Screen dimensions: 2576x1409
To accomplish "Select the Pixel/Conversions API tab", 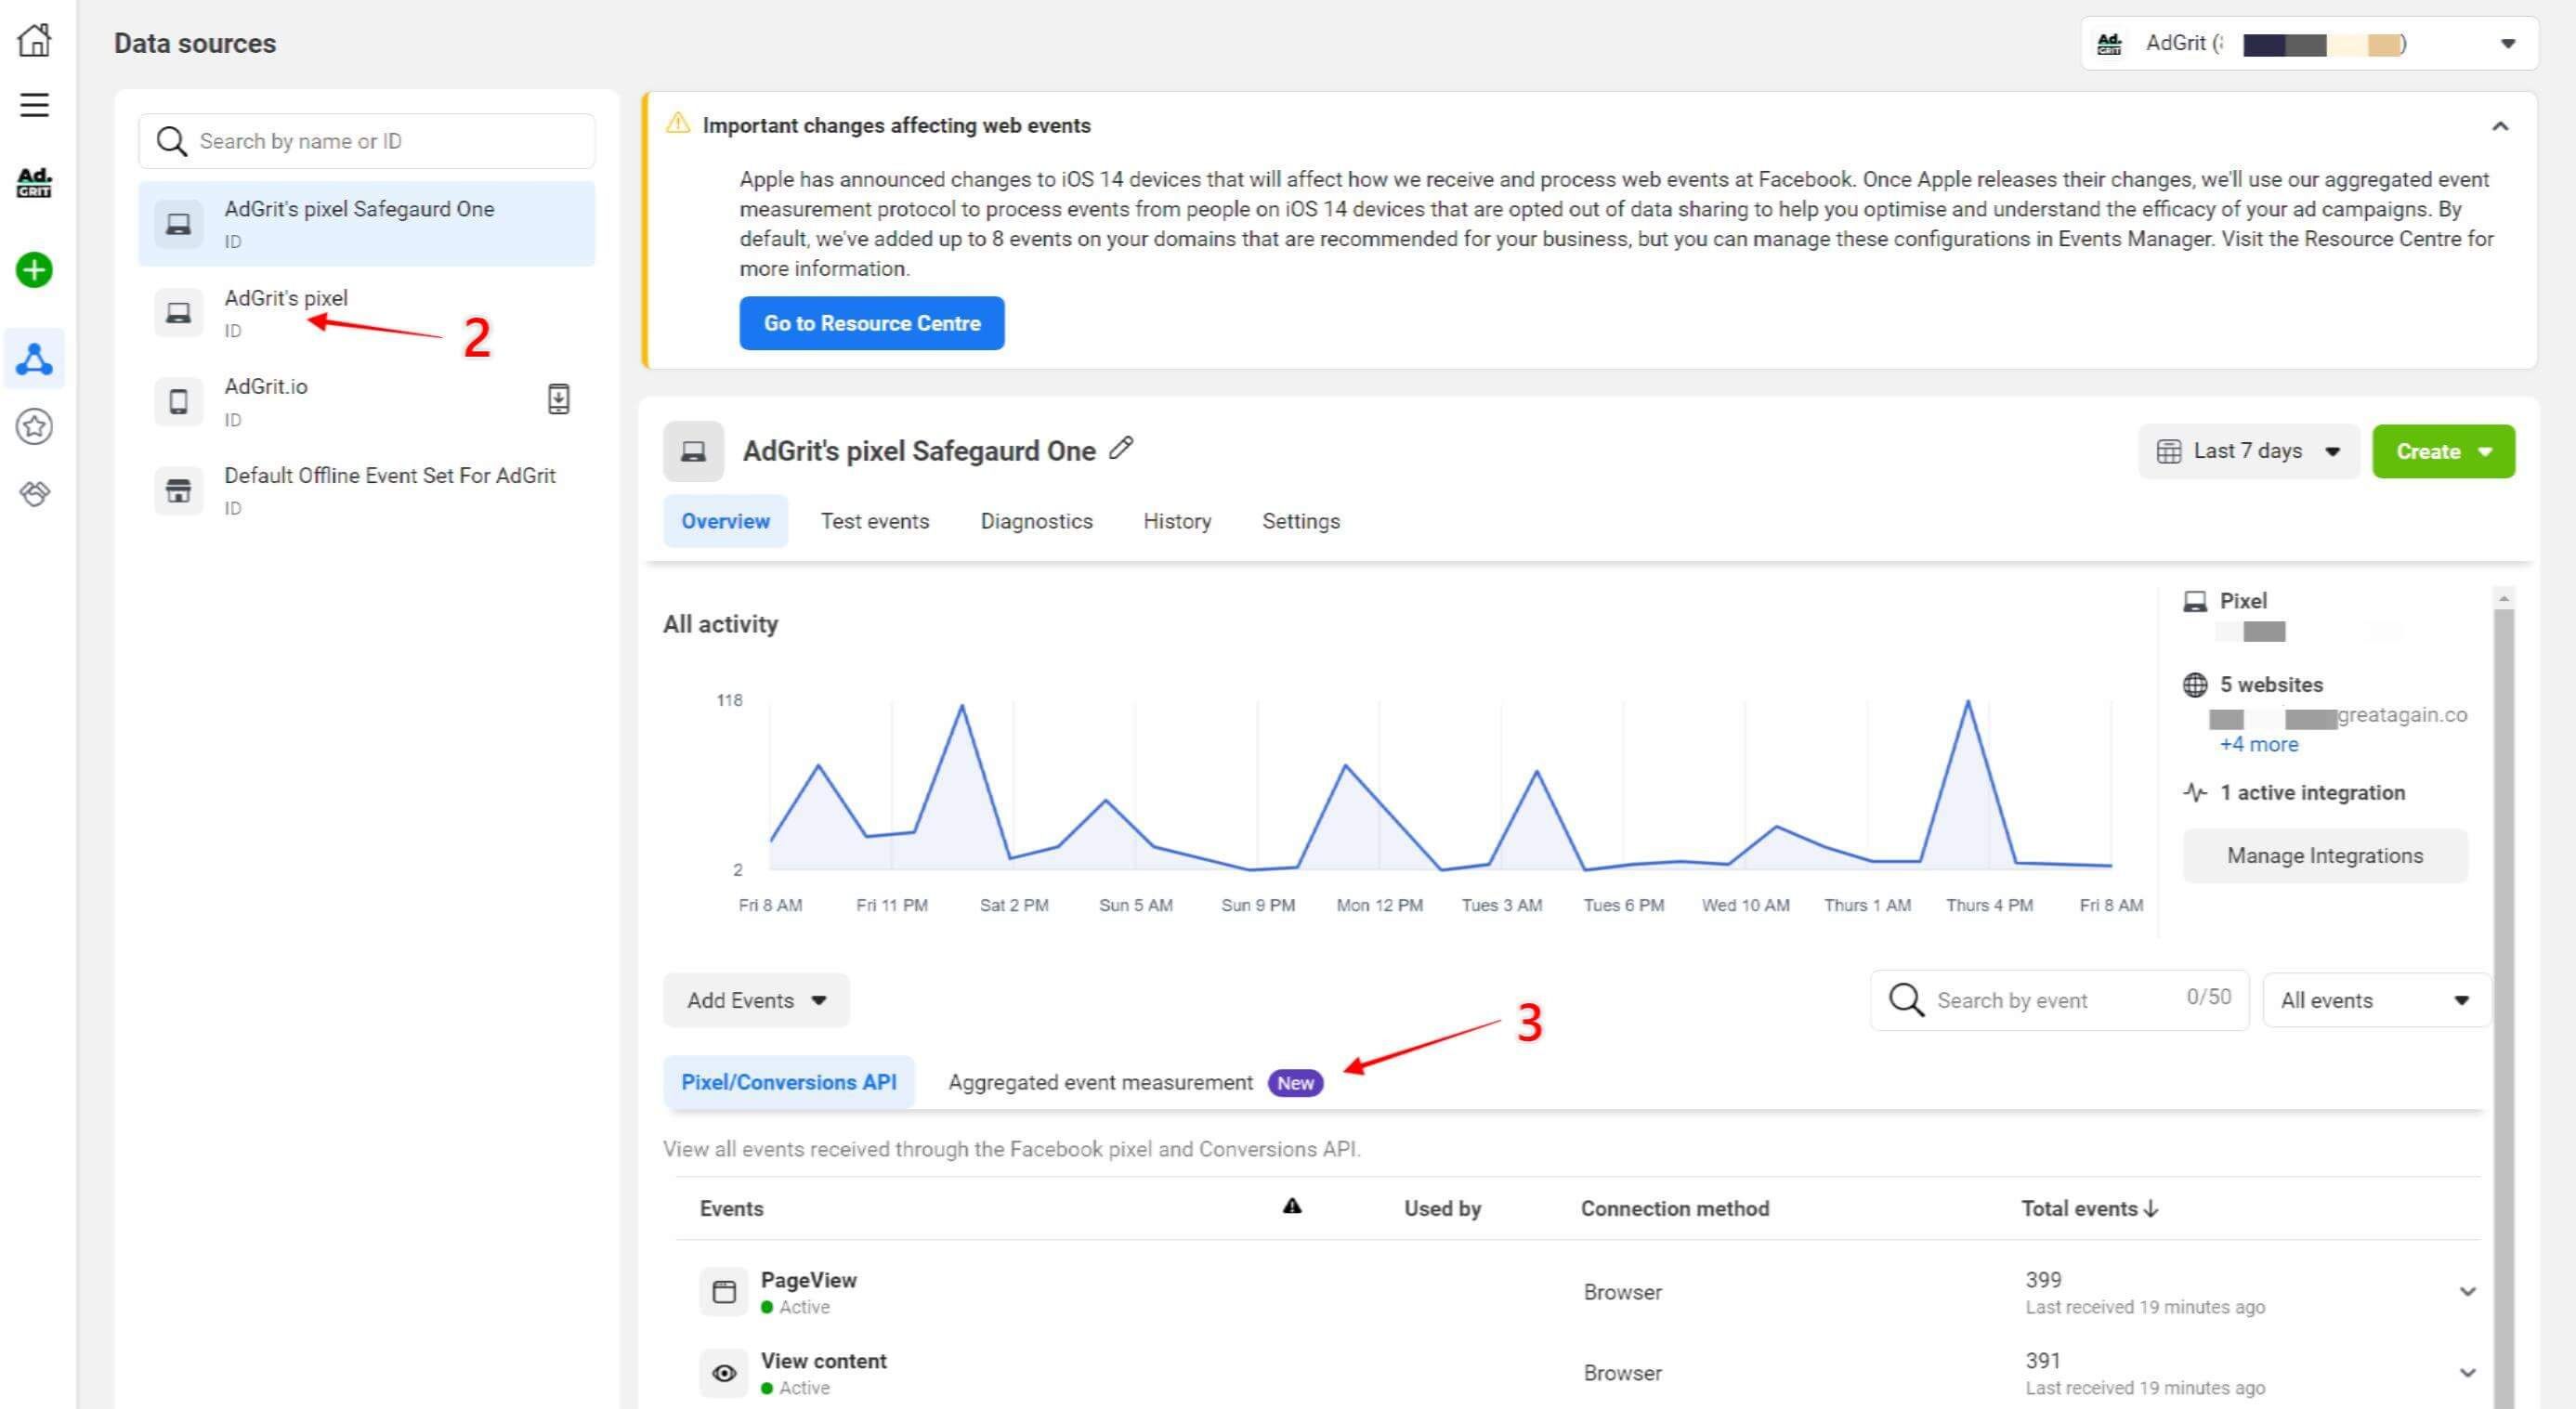I will pos(788,1082).
